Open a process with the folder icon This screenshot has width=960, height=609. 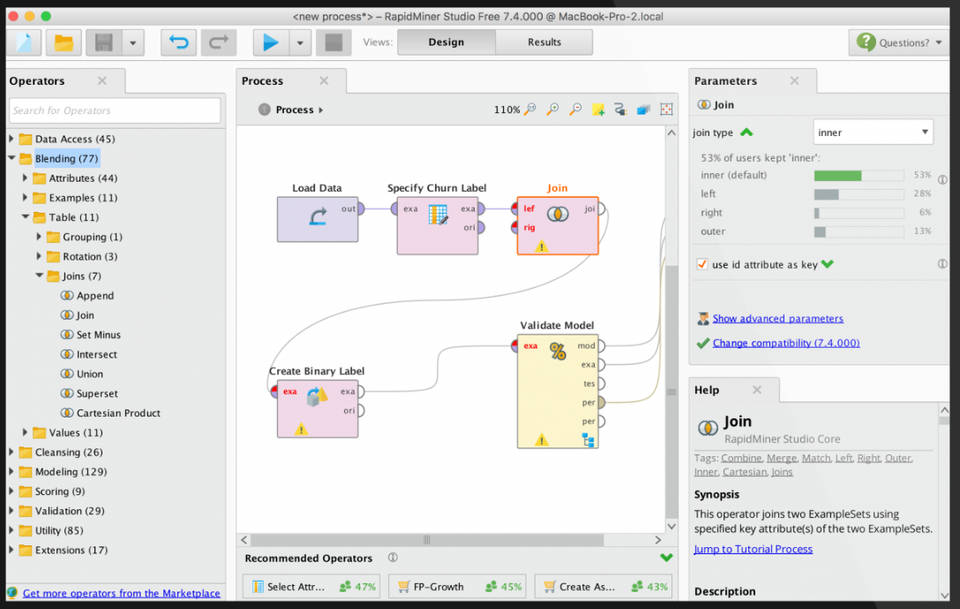(x=63, y=42)
